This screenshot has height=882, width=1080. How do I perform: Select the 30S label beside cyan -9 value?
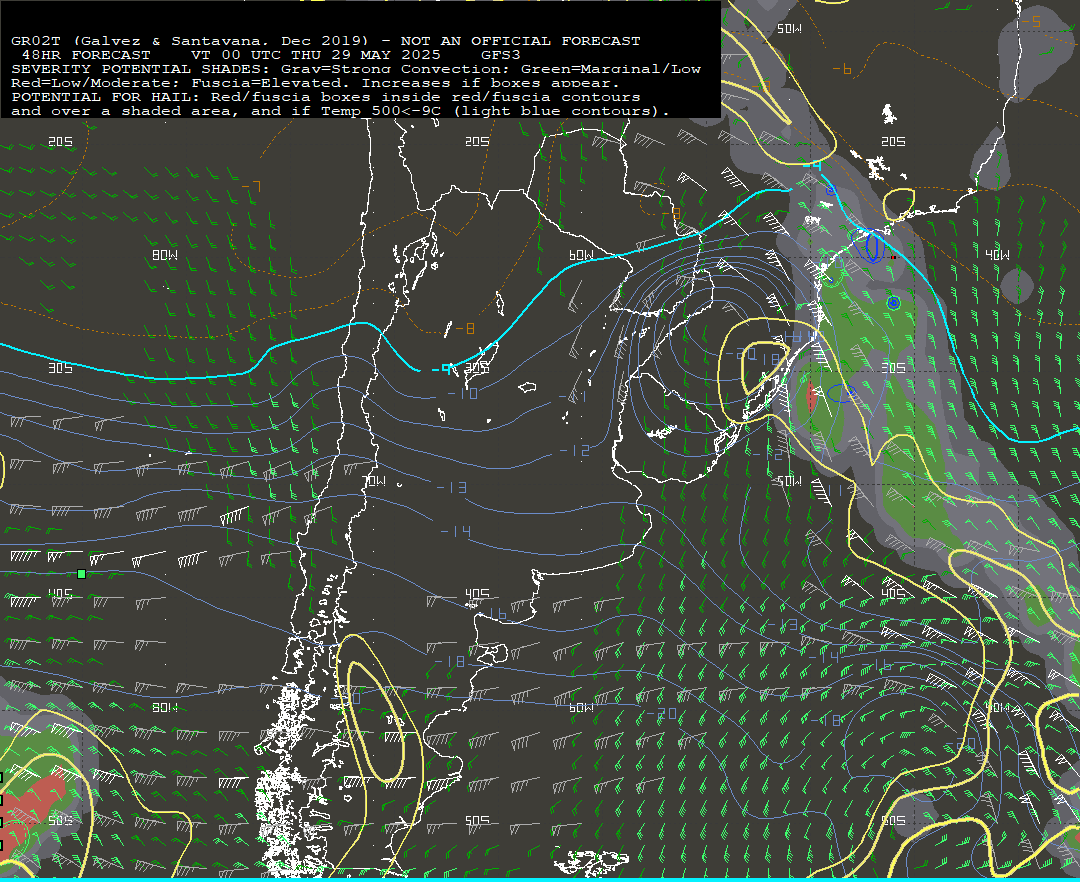(x=477, y=368)
